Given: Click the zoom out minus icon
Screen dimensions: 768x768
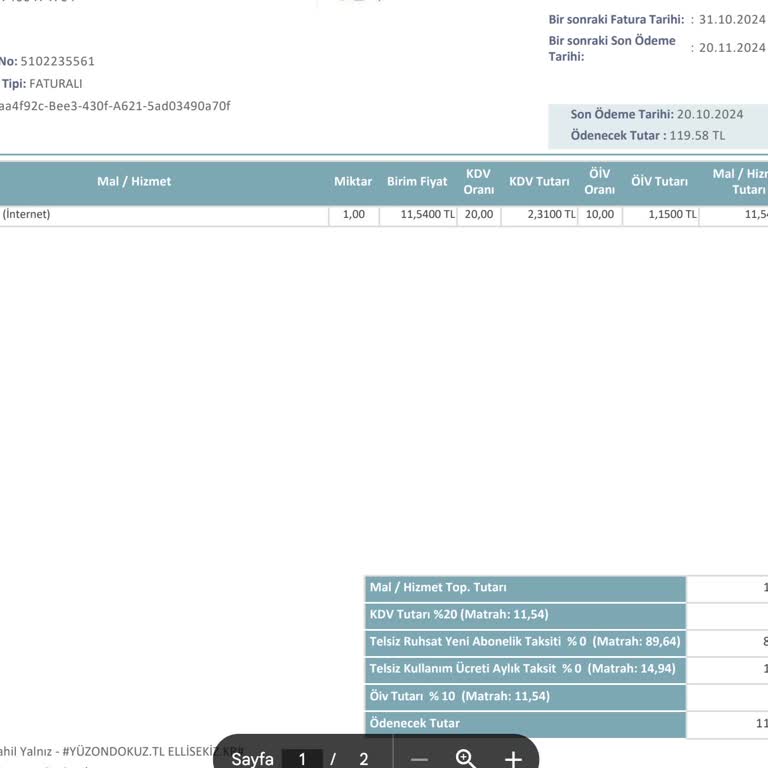Looking at the screenshot, I should pos(419,759).
